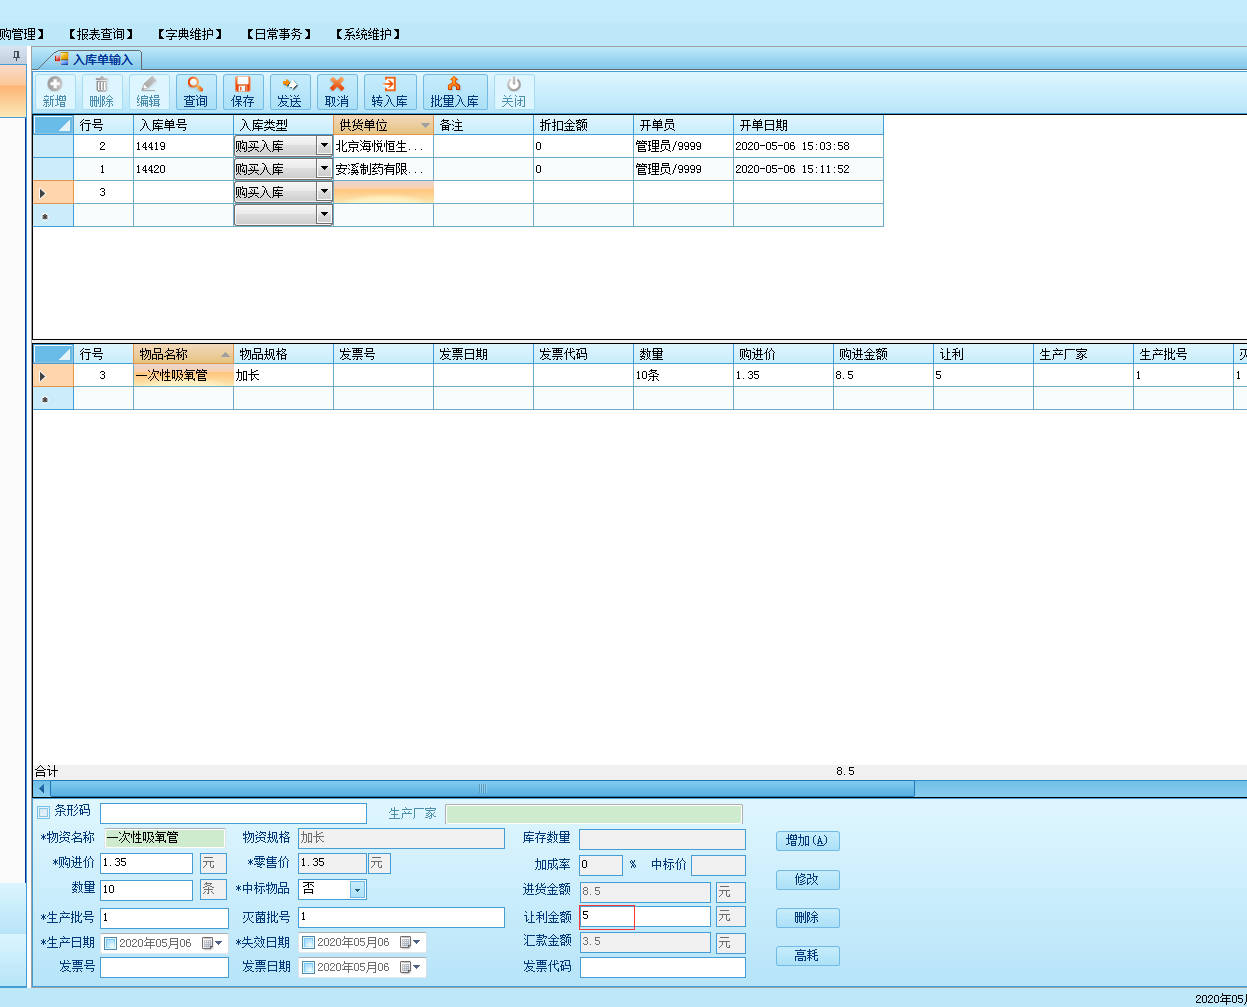Image resolution: width=1247 pixels, height=1007 pixels.
Task: Enable the 失效日期 date checkbox
Action: (x=308, y=943)
